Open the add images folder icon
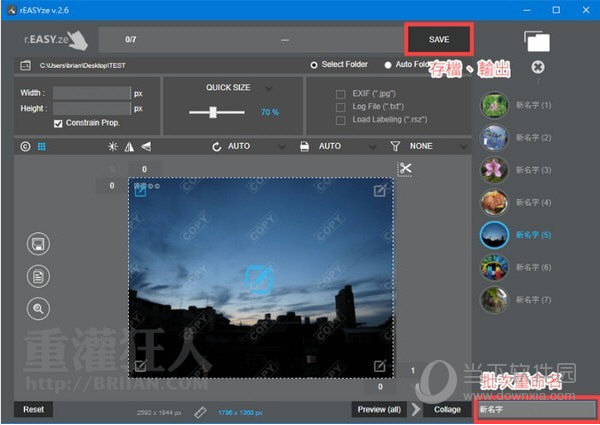Viewport: 600px width, 425px height. click(537, 41)
